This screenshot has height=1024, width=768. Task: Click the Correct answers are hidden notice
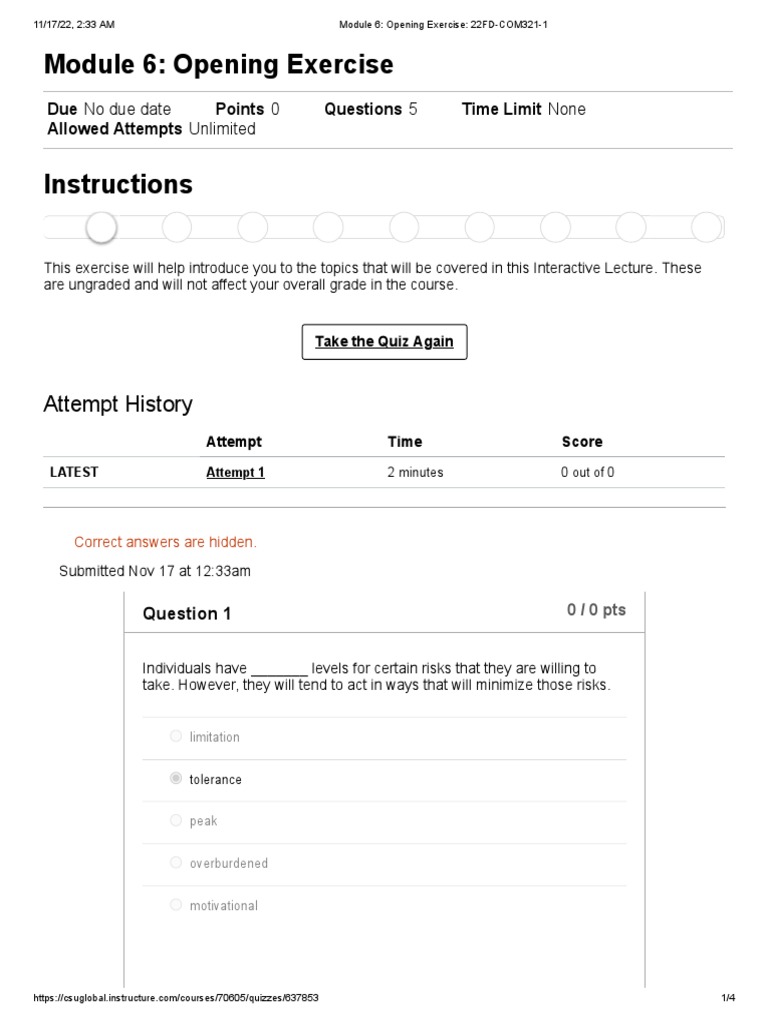165,542
